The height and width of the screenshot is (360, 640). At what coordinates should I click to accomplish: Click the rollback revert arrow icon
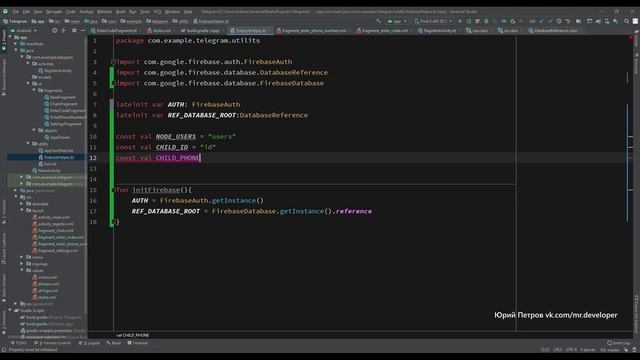tap(567, 21)
